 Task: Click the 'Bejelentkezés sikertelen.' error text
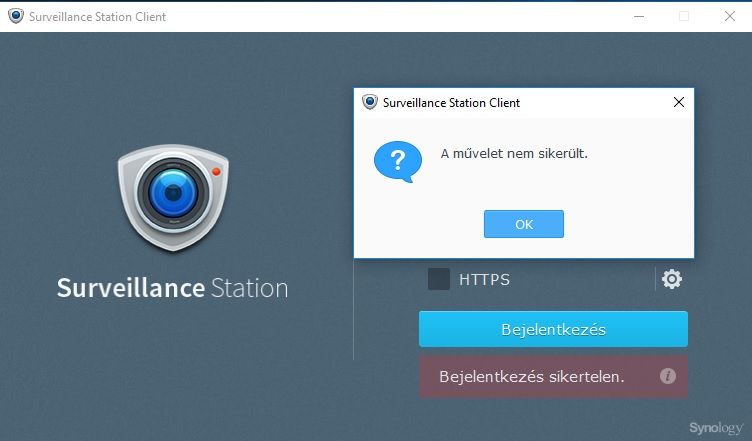(x=532, y=377)
